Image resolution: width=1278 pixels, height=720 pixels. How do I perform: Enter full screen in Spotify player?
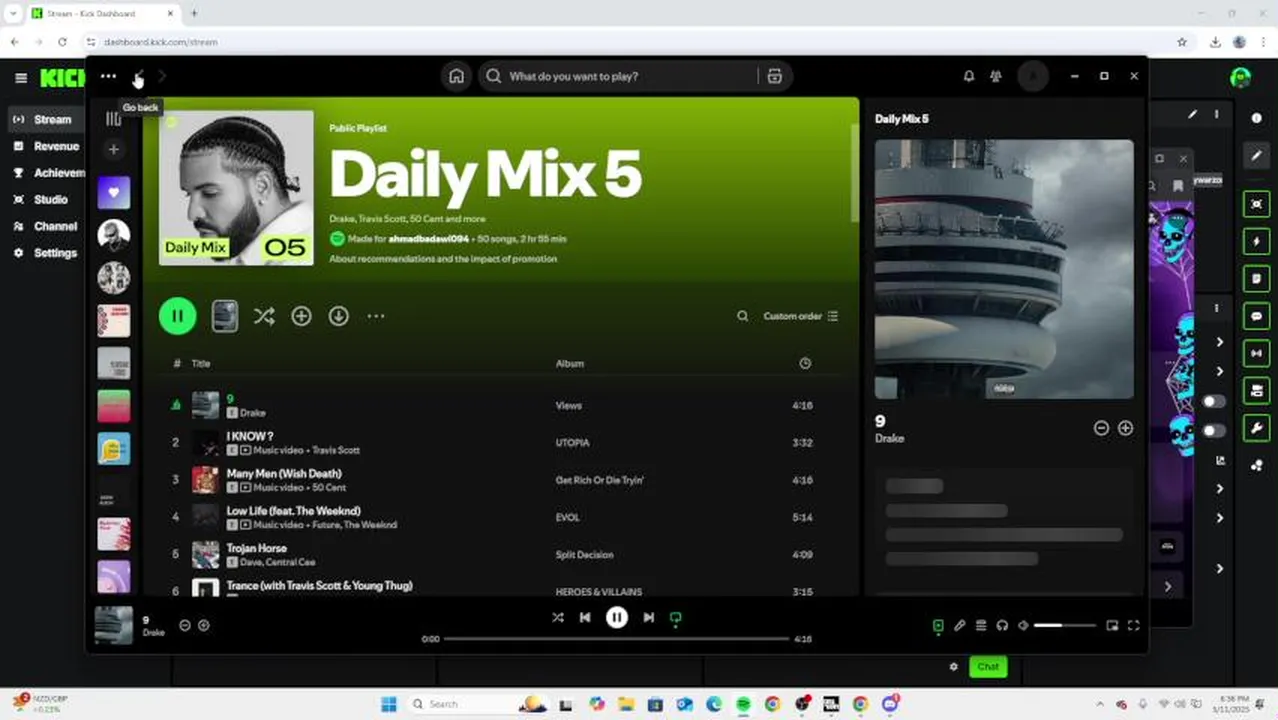tap(1133, 625)
